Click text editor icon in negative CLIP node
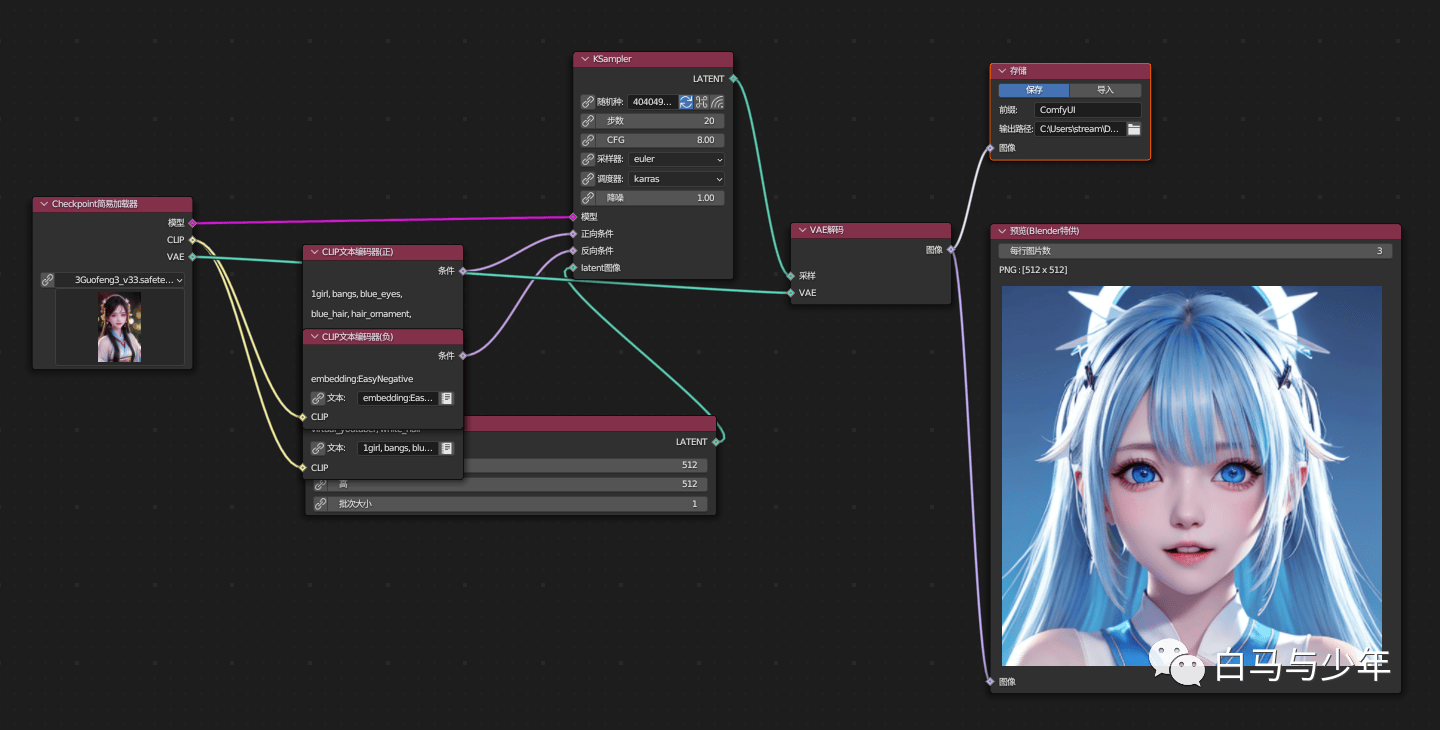 coord(447,398)
